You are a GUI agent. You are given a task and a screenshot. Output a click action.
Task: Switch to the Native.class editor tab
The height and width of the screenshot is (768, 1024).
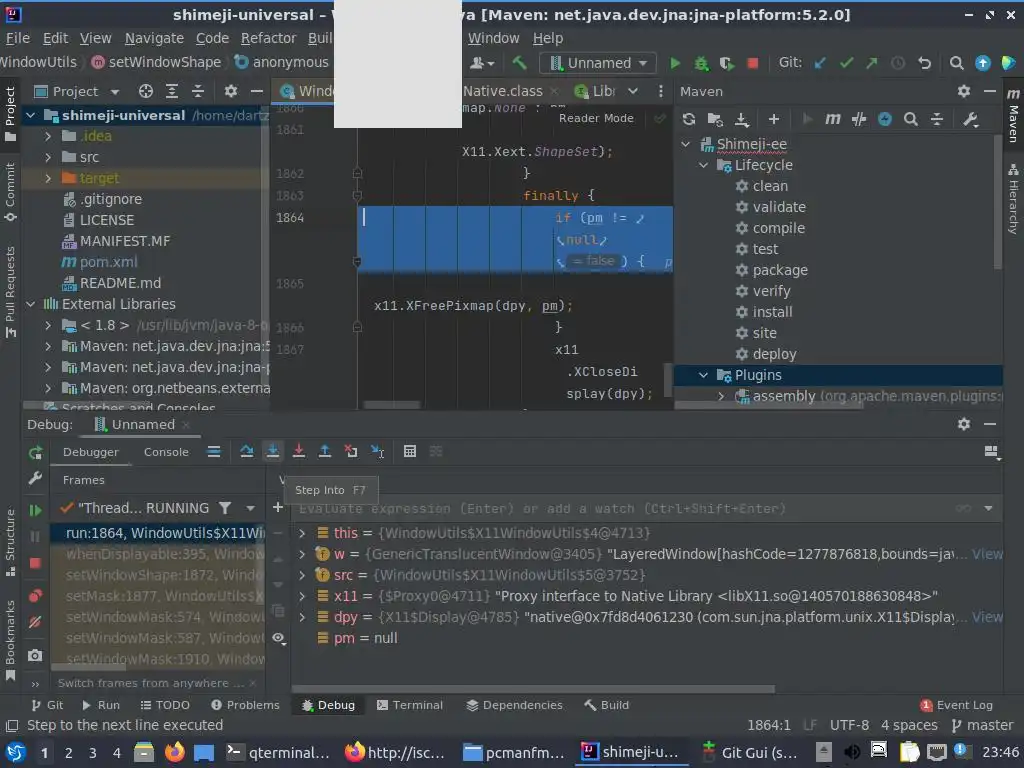(x=503, y=91)
